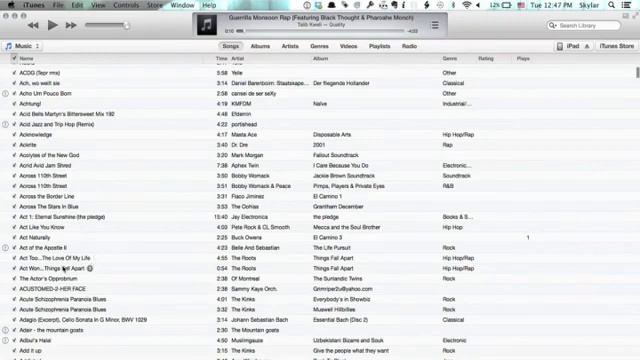Click the Next track fast-forward button
This screenshot has width=640, height=360.
(71, 25)
